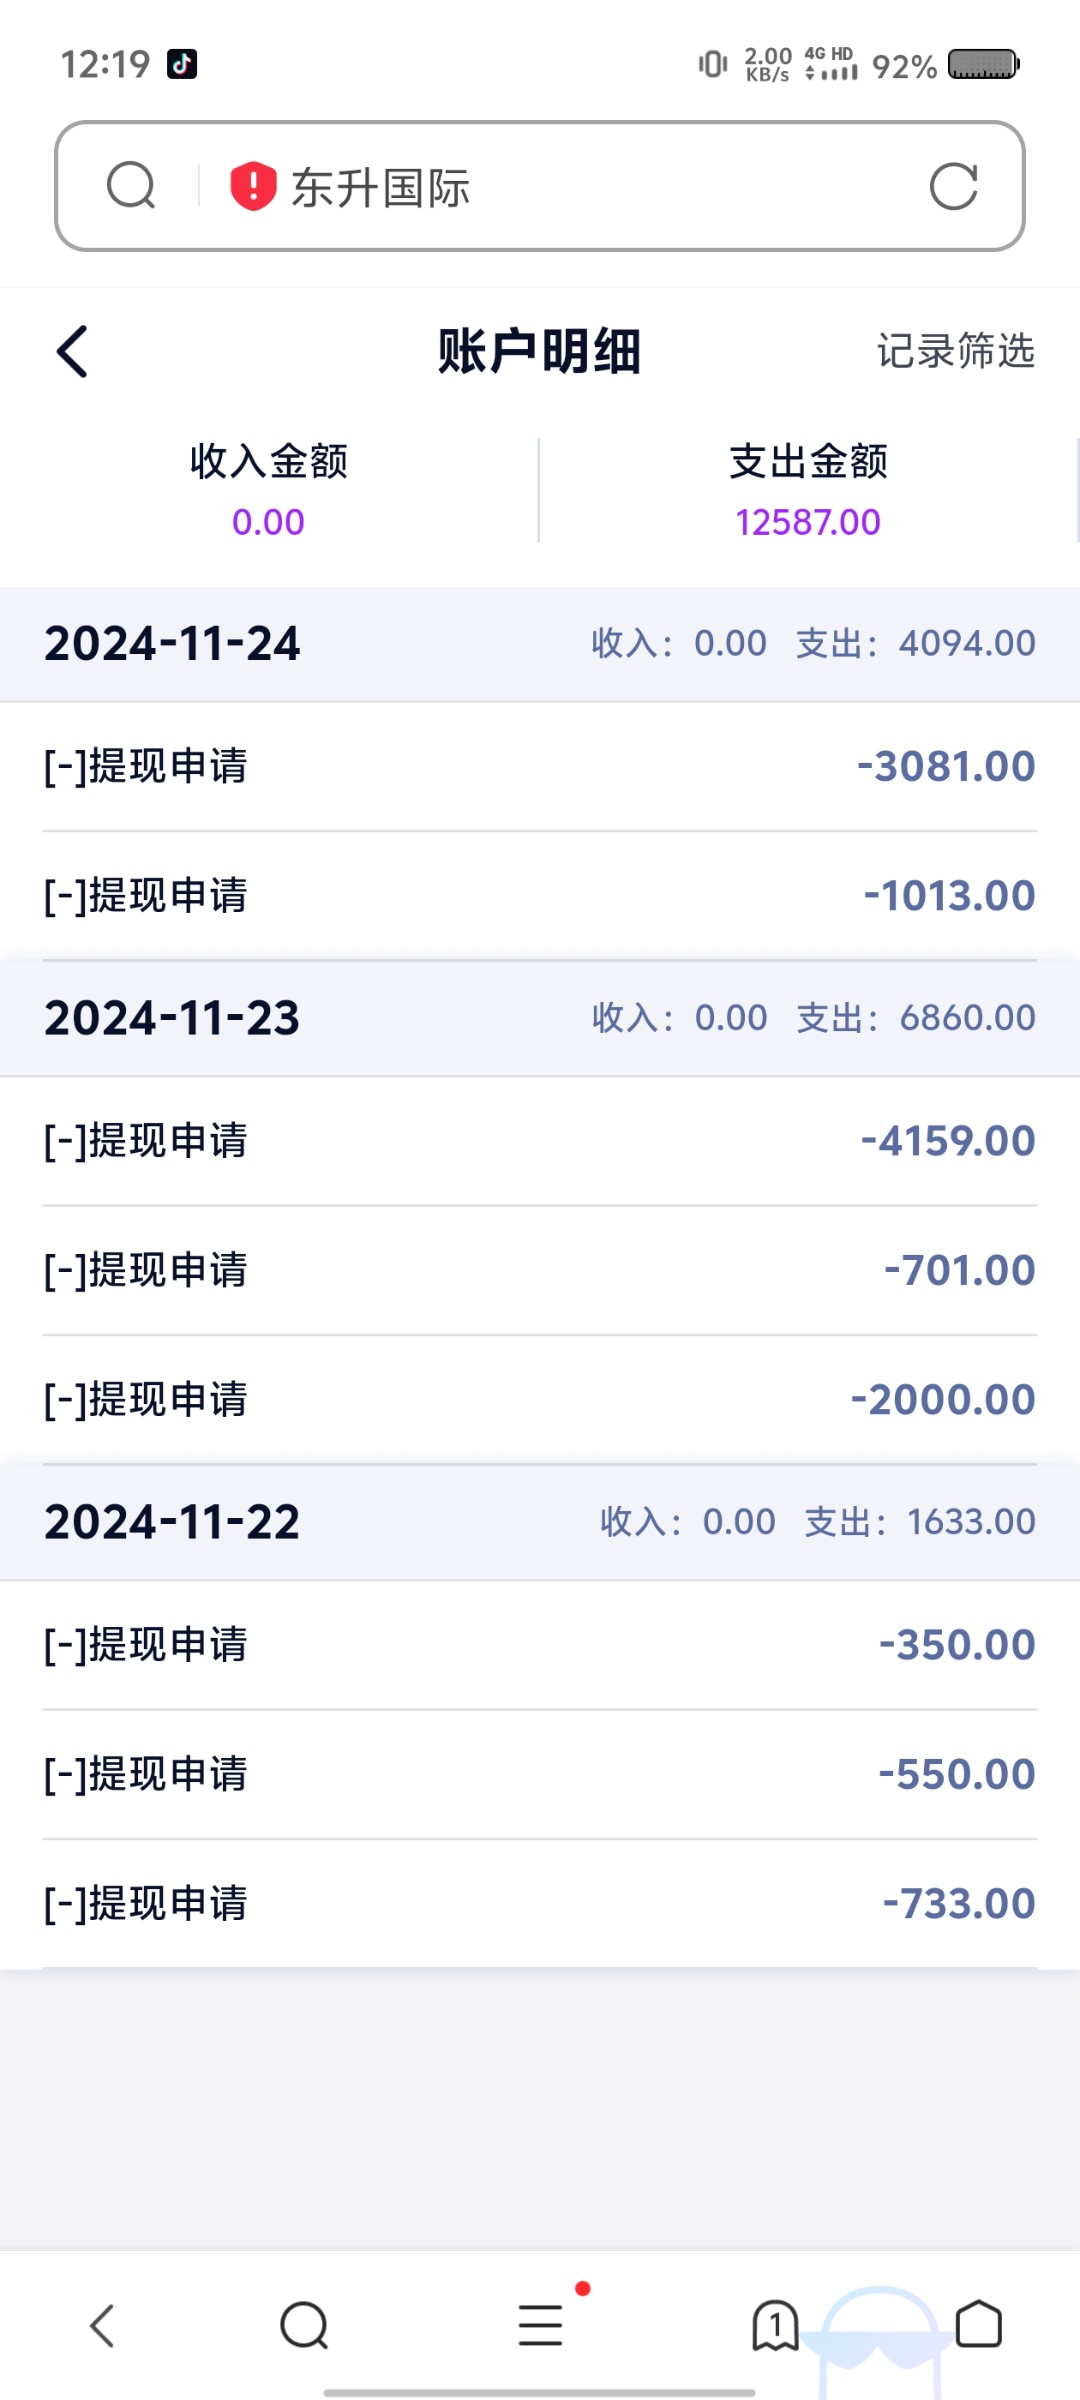The height and width of the screenshot is (2400, 1080).
Task: Select the 支出金额 summary tab
Action: (x=808, y=490)
